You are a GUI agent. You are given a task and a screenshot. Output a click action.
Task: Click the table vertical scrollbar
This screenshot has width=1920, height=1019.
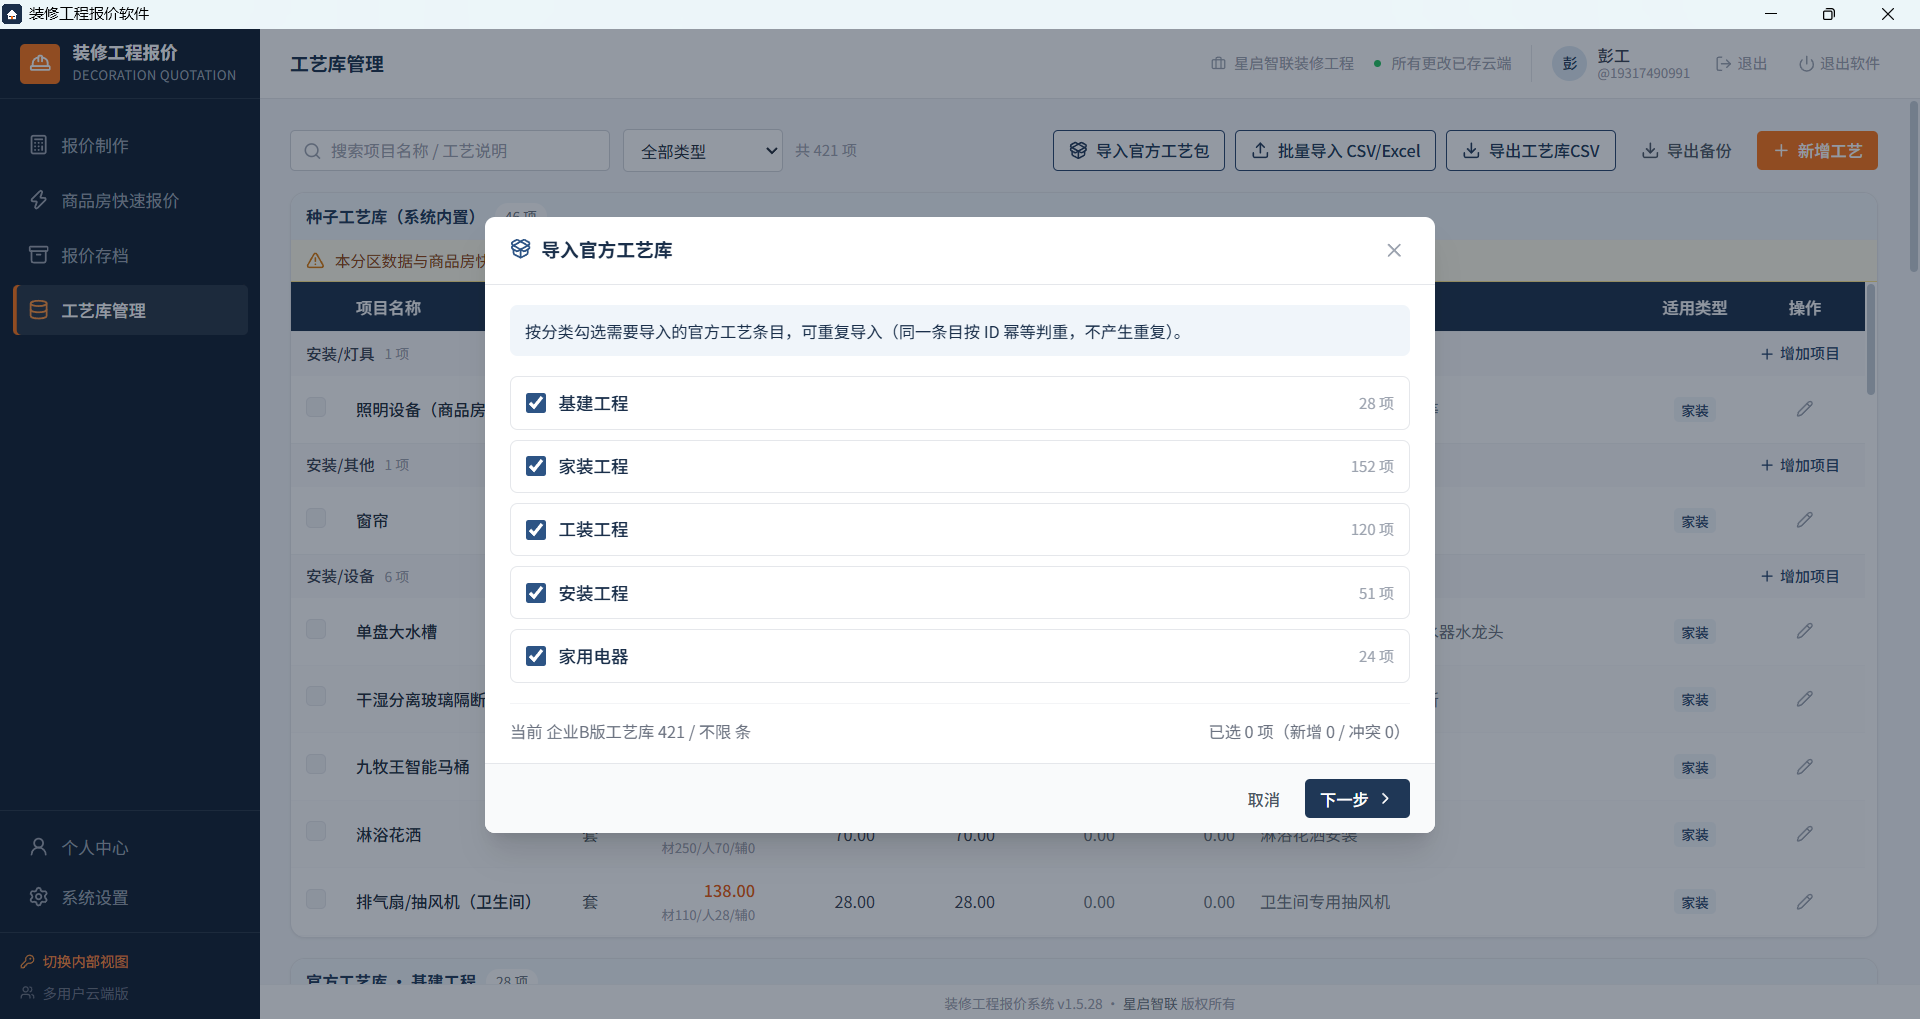tap(1870, 340)
